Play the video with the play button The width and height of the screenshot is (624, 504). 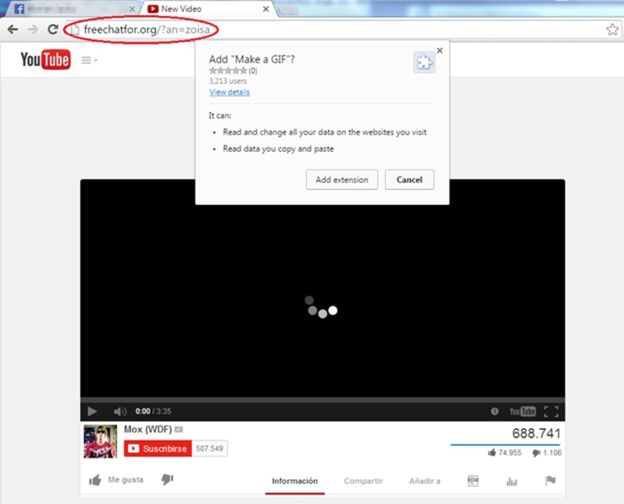tap(92, 411)
